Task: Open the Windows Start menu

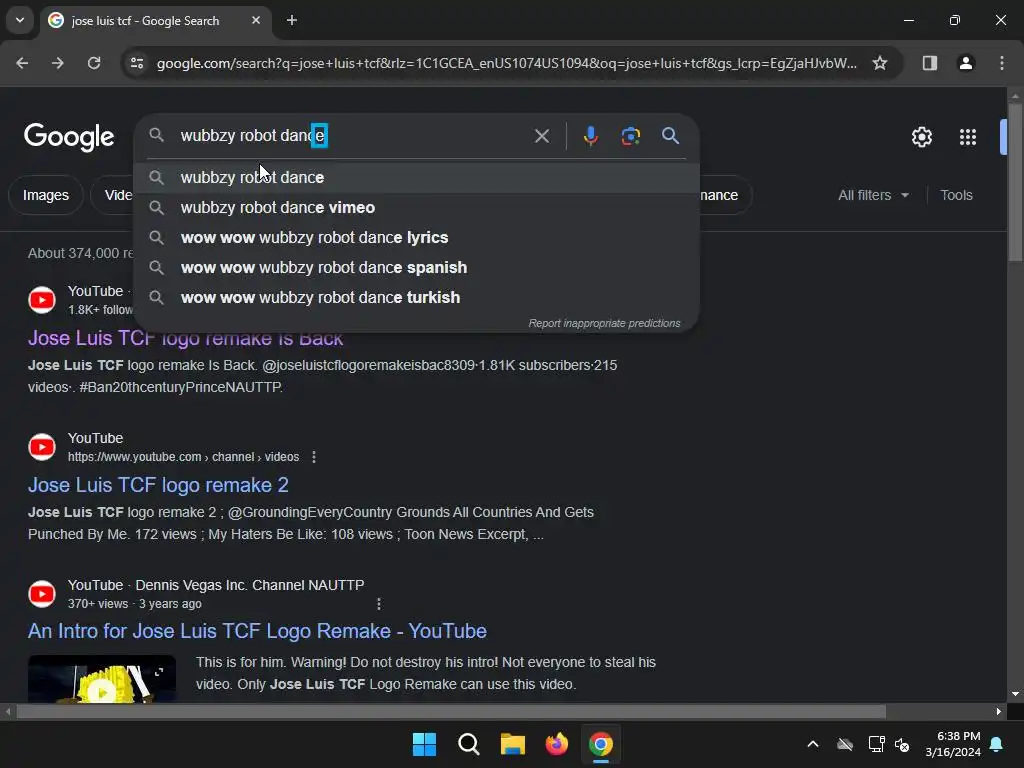Action: 424,744
